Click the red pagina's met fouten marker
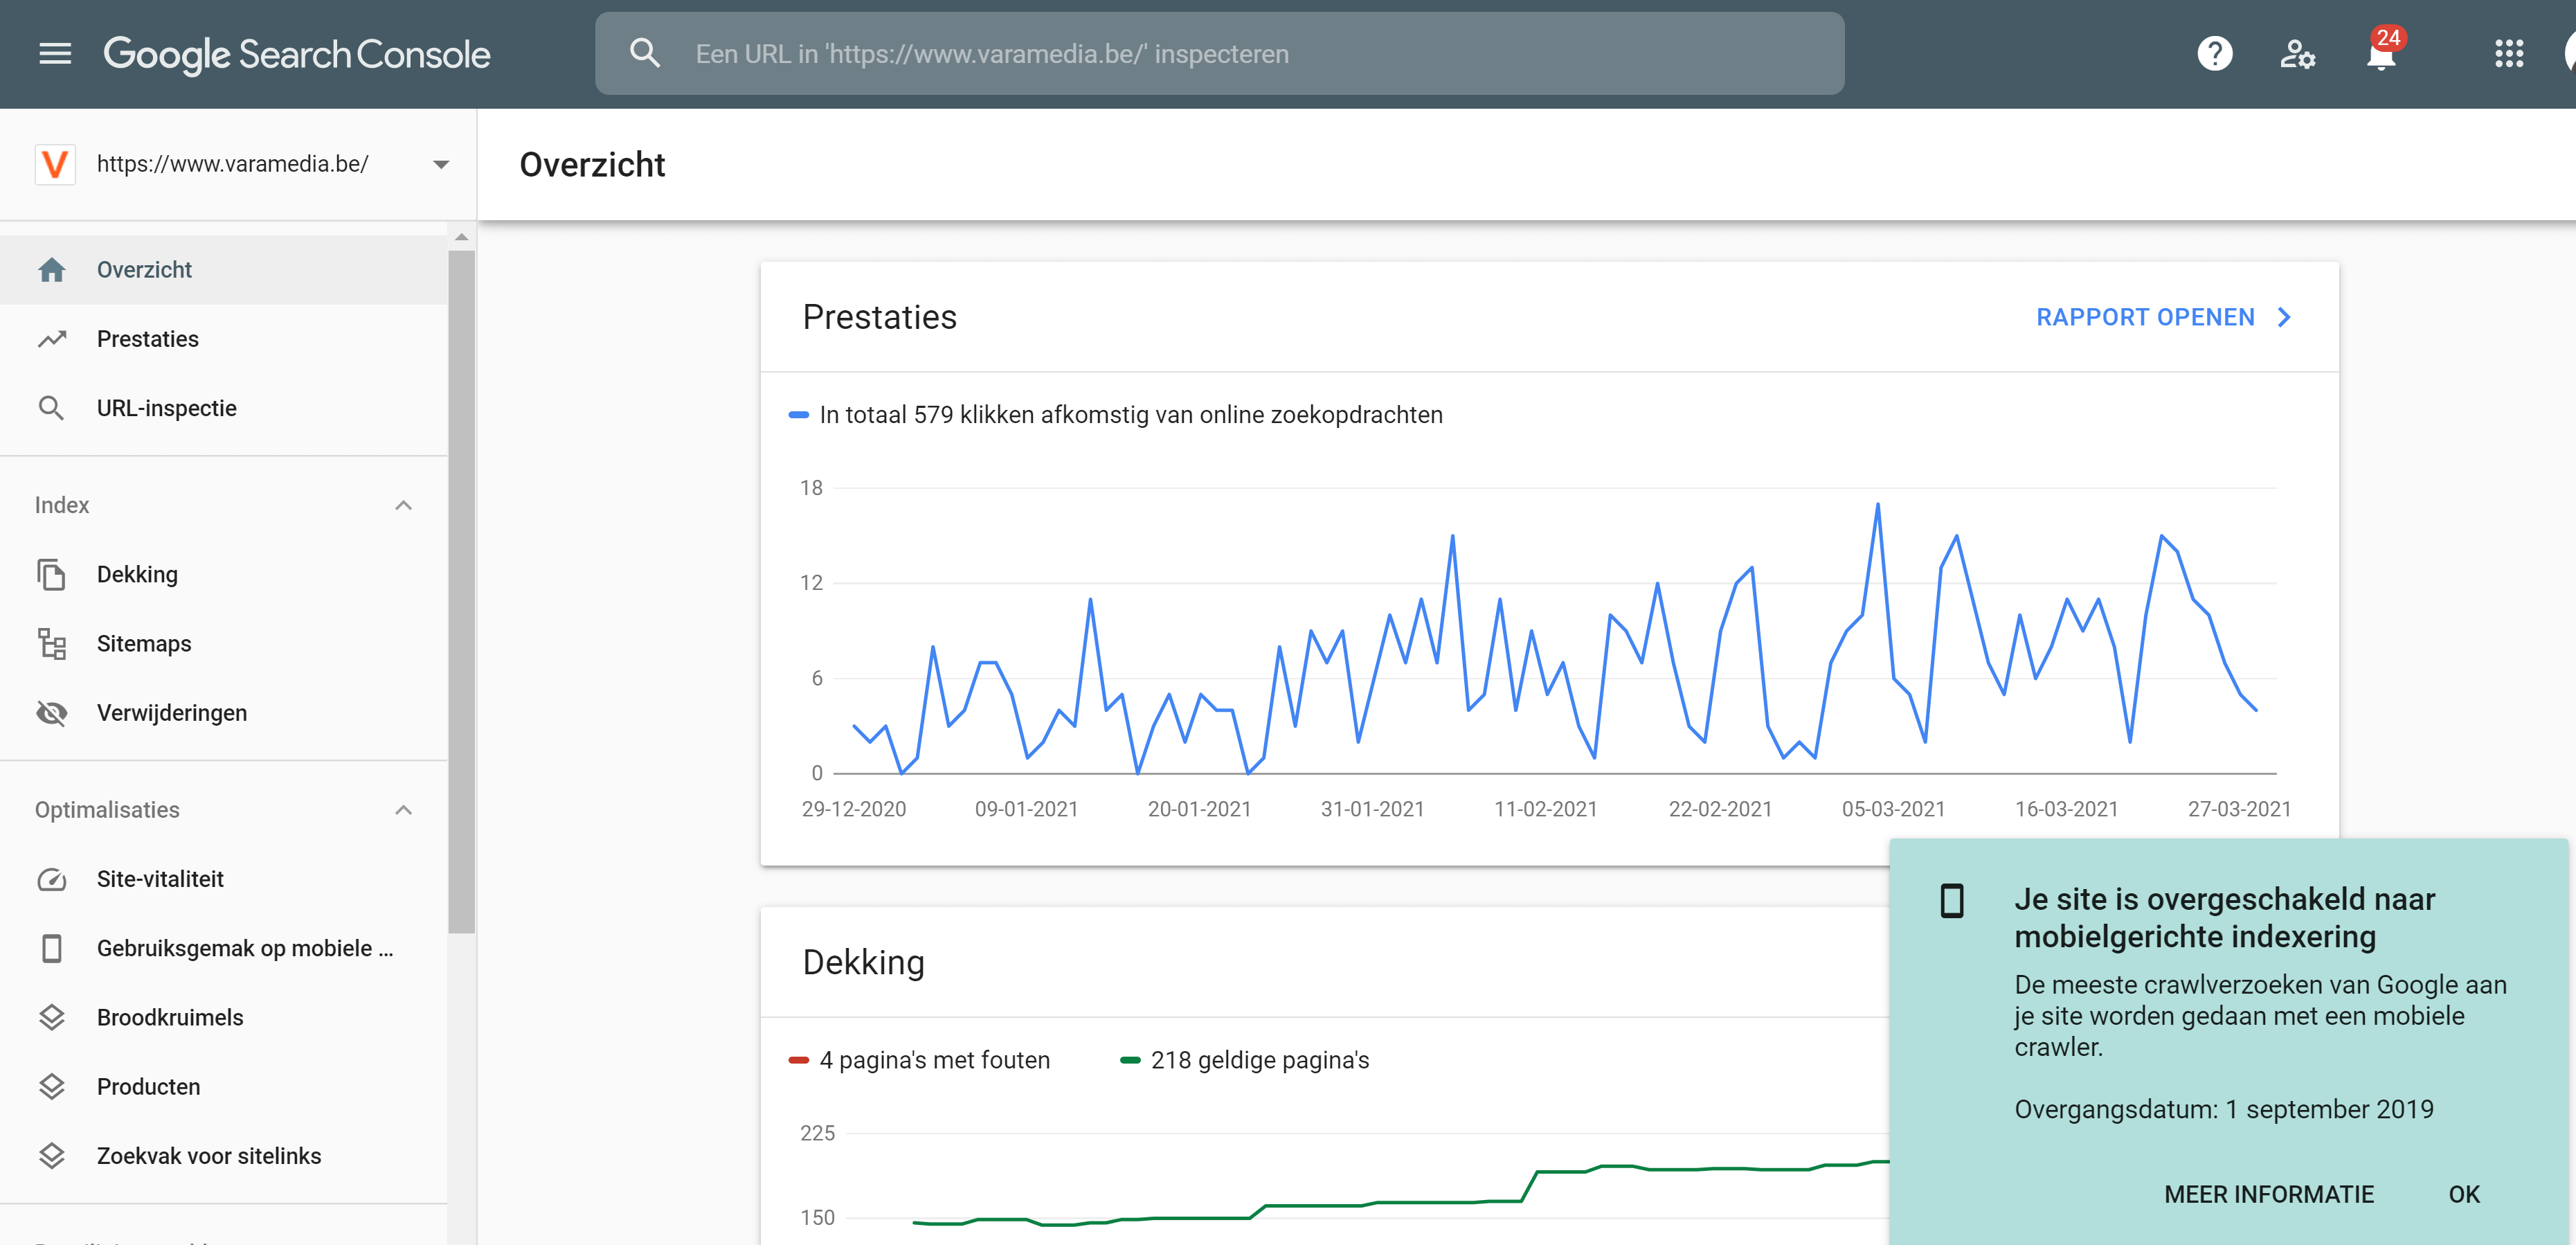Screen dimensions: 2576x1245 (798, 1060)
